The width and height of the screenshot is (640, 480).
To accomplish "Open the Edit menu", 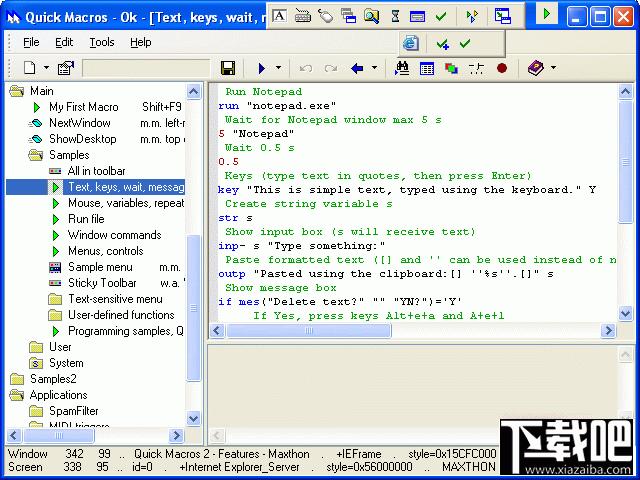I will coord(64,42).
